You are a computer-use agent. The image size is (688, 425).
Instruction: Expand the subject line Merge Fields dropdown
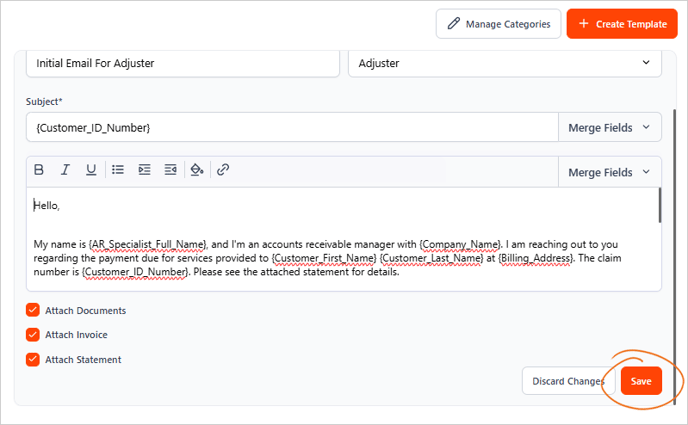tap(609, 127)
